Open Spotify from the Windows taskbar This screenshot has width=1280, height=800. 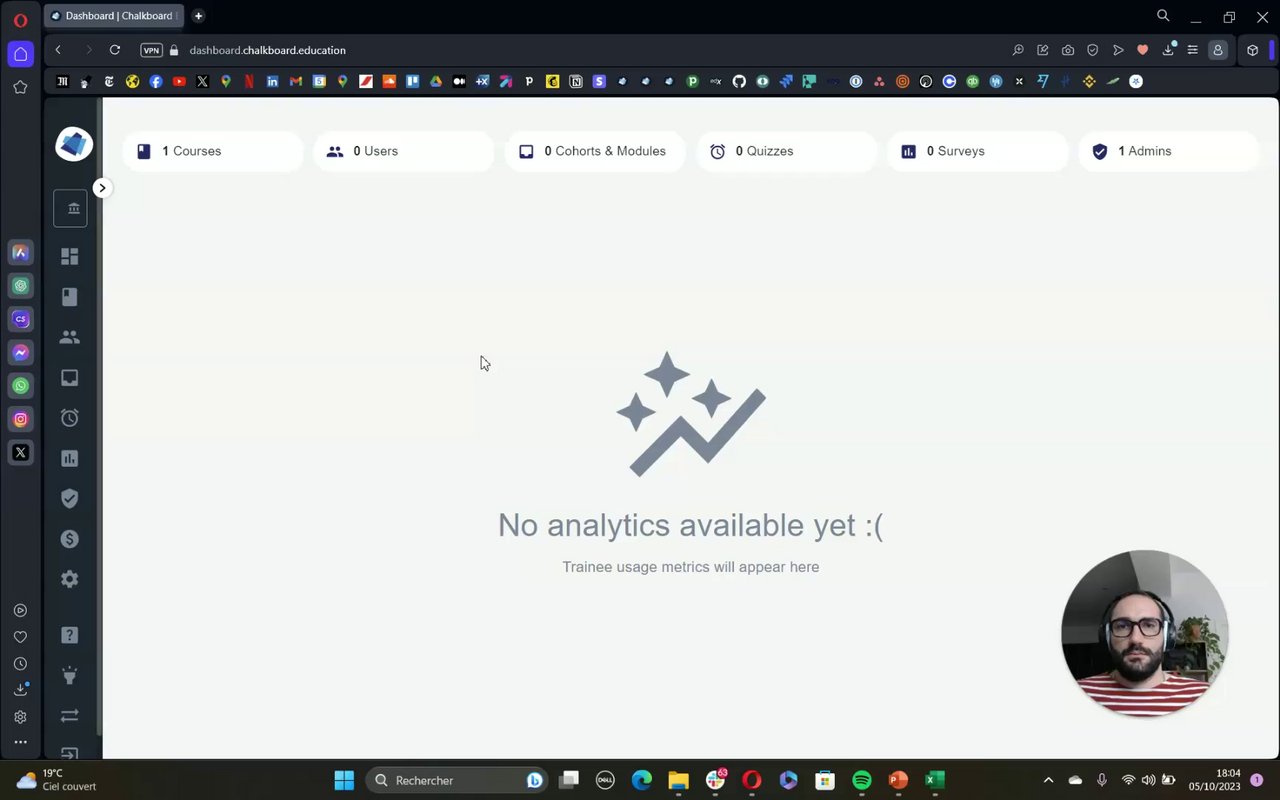(x=862, y=780)
